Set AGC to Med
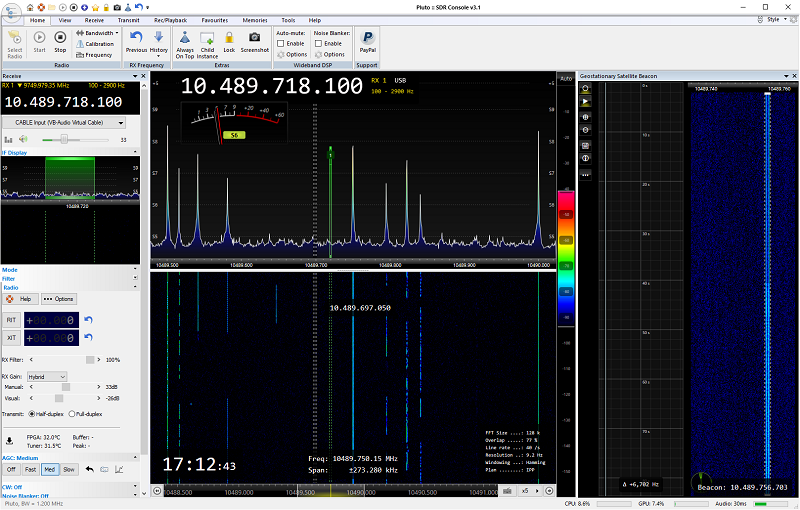 click(49, 469)
